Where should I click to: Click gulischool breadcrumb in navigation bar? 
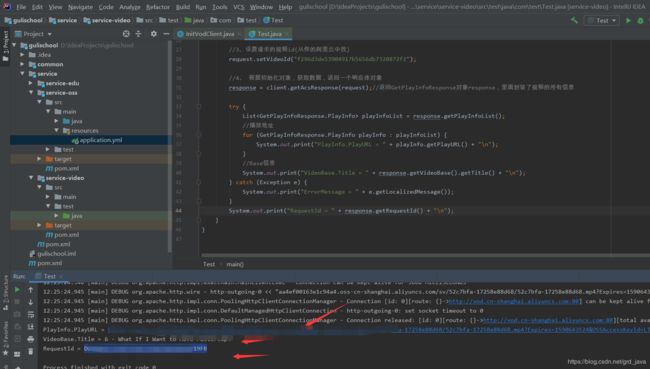pyautogui.click(x=24, y=20)
